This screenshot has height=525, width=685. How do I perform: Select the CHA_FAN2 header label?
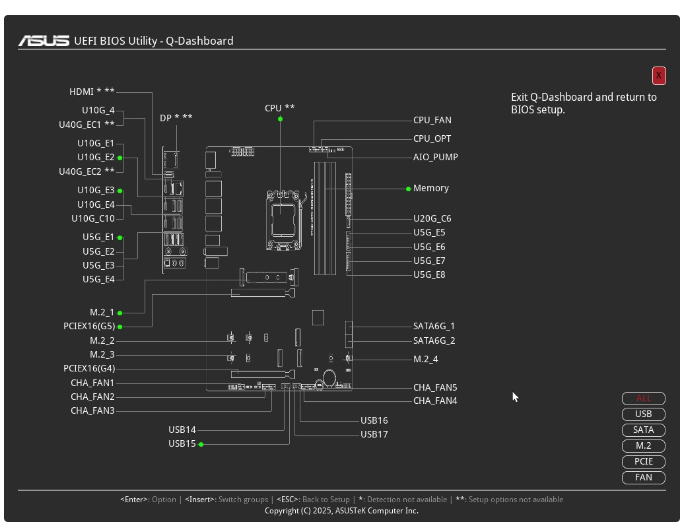tap(92, 397)
